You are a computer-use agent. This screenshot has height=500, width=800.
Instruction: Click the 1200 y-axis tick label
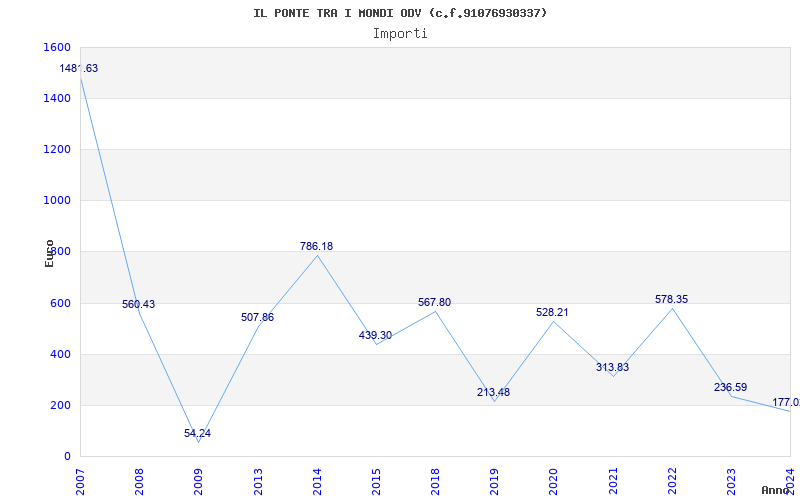pyautogui.click(x=57, y=149)
